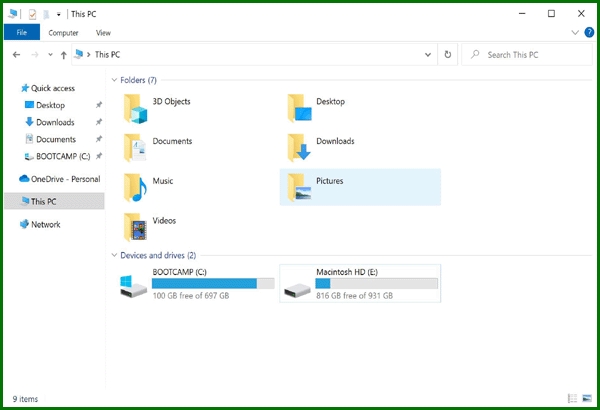Unpin Desktop from Quick access

click(x=98, y=105)
